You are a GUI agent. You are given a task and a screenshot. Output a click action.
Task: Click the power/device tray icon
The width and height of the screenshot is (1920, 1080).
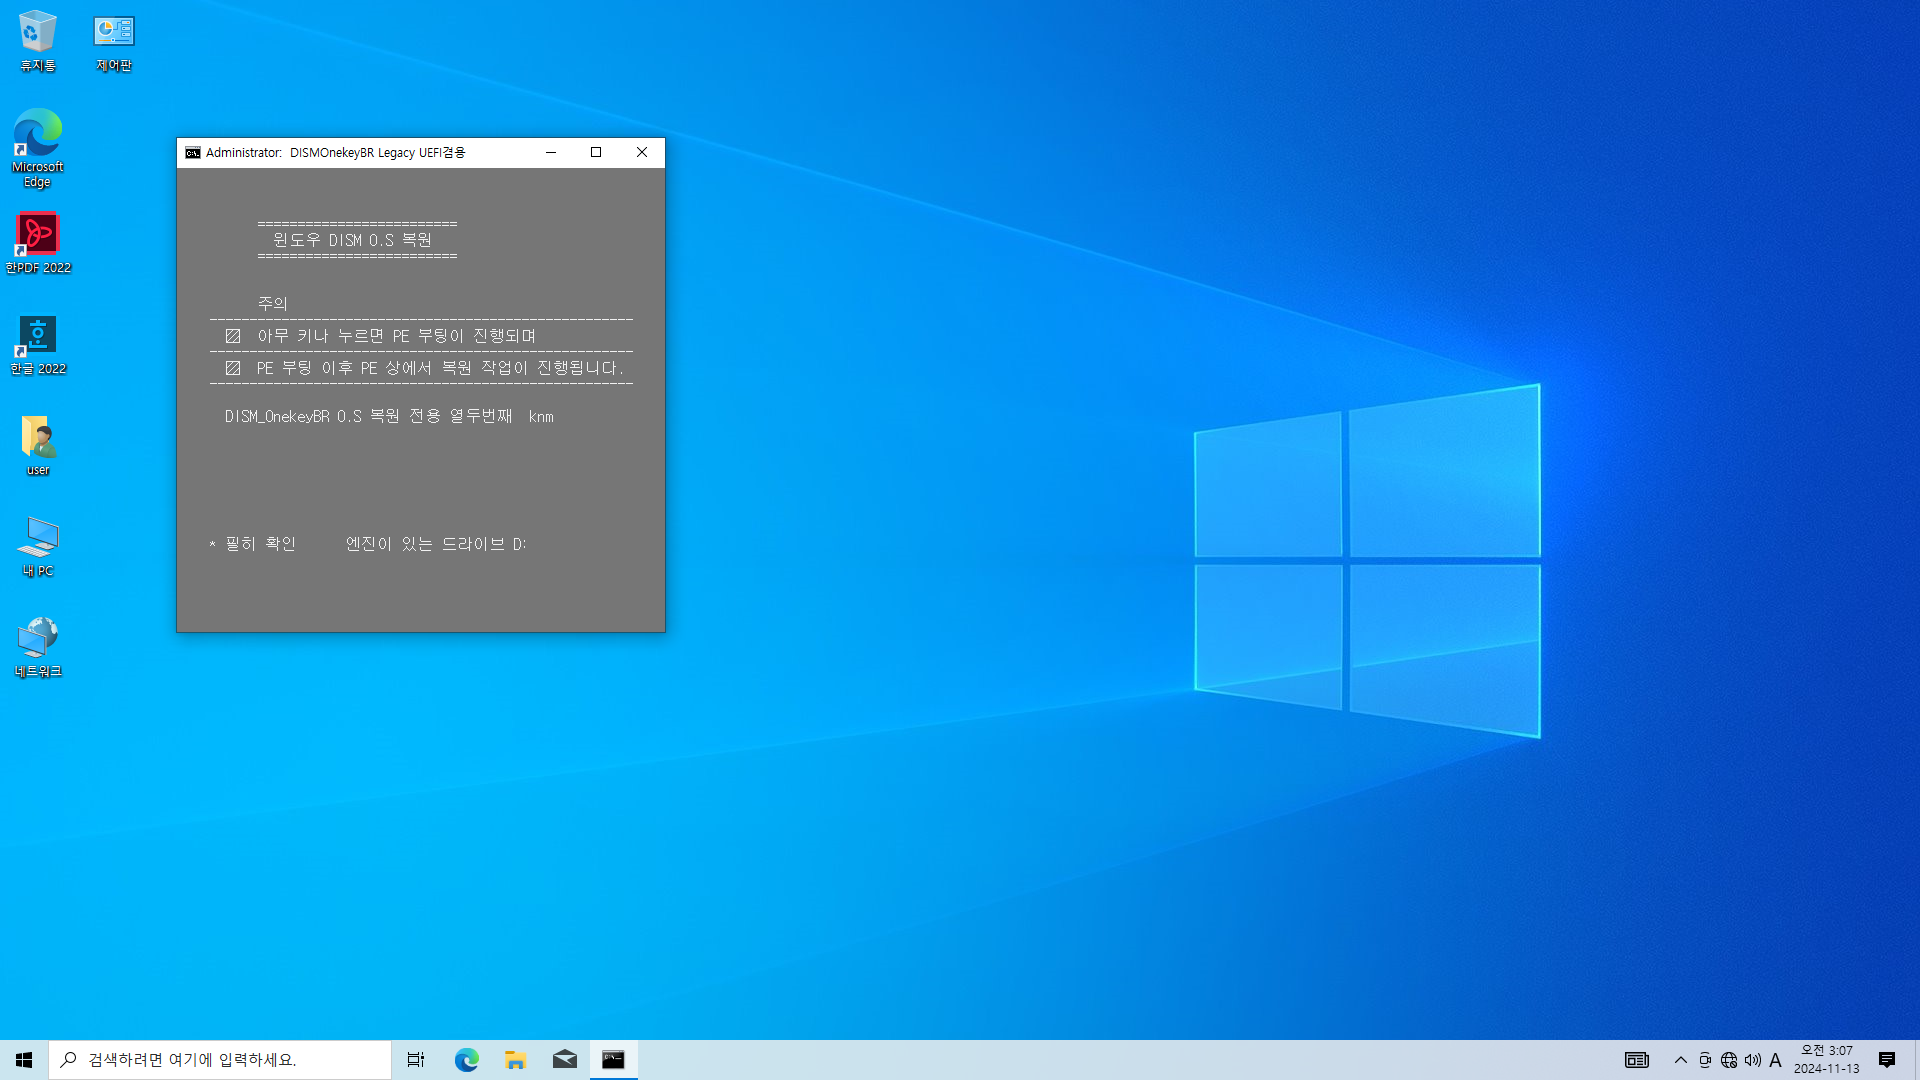(1705, 1060)
